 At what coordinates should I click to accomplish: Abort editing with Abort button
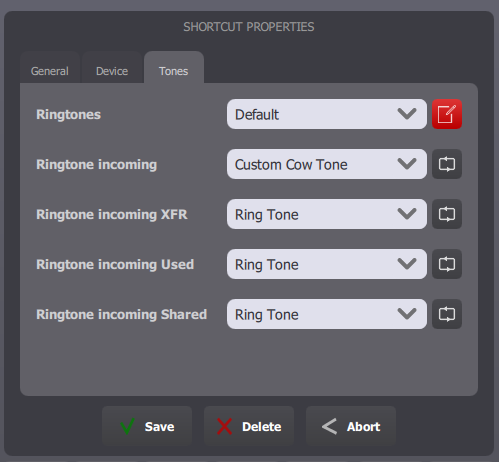click(x=351, y=426)
